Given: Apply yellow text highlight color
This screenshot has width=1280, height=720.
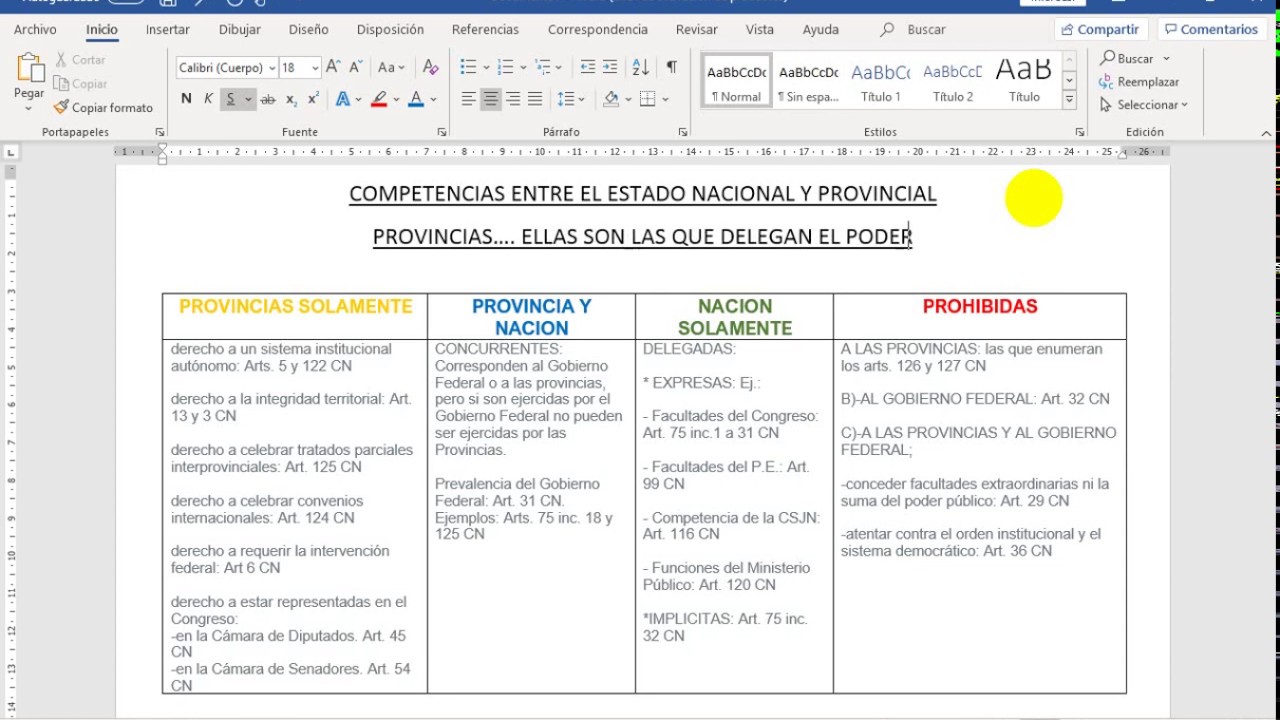Looking at the screenshot, I should point(379,99).
